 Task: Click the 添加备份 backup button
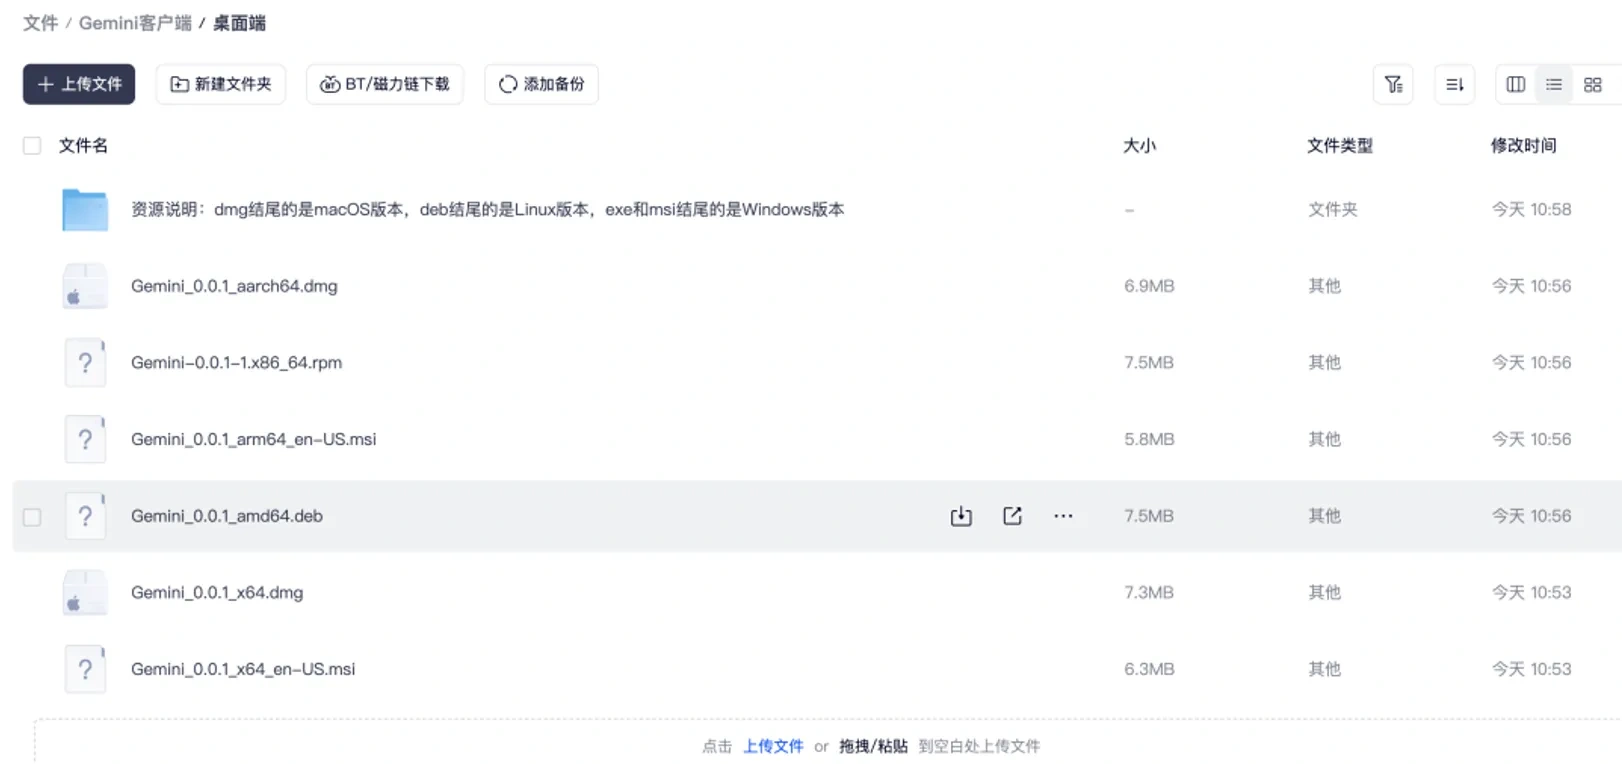click(x=541, y=85)
